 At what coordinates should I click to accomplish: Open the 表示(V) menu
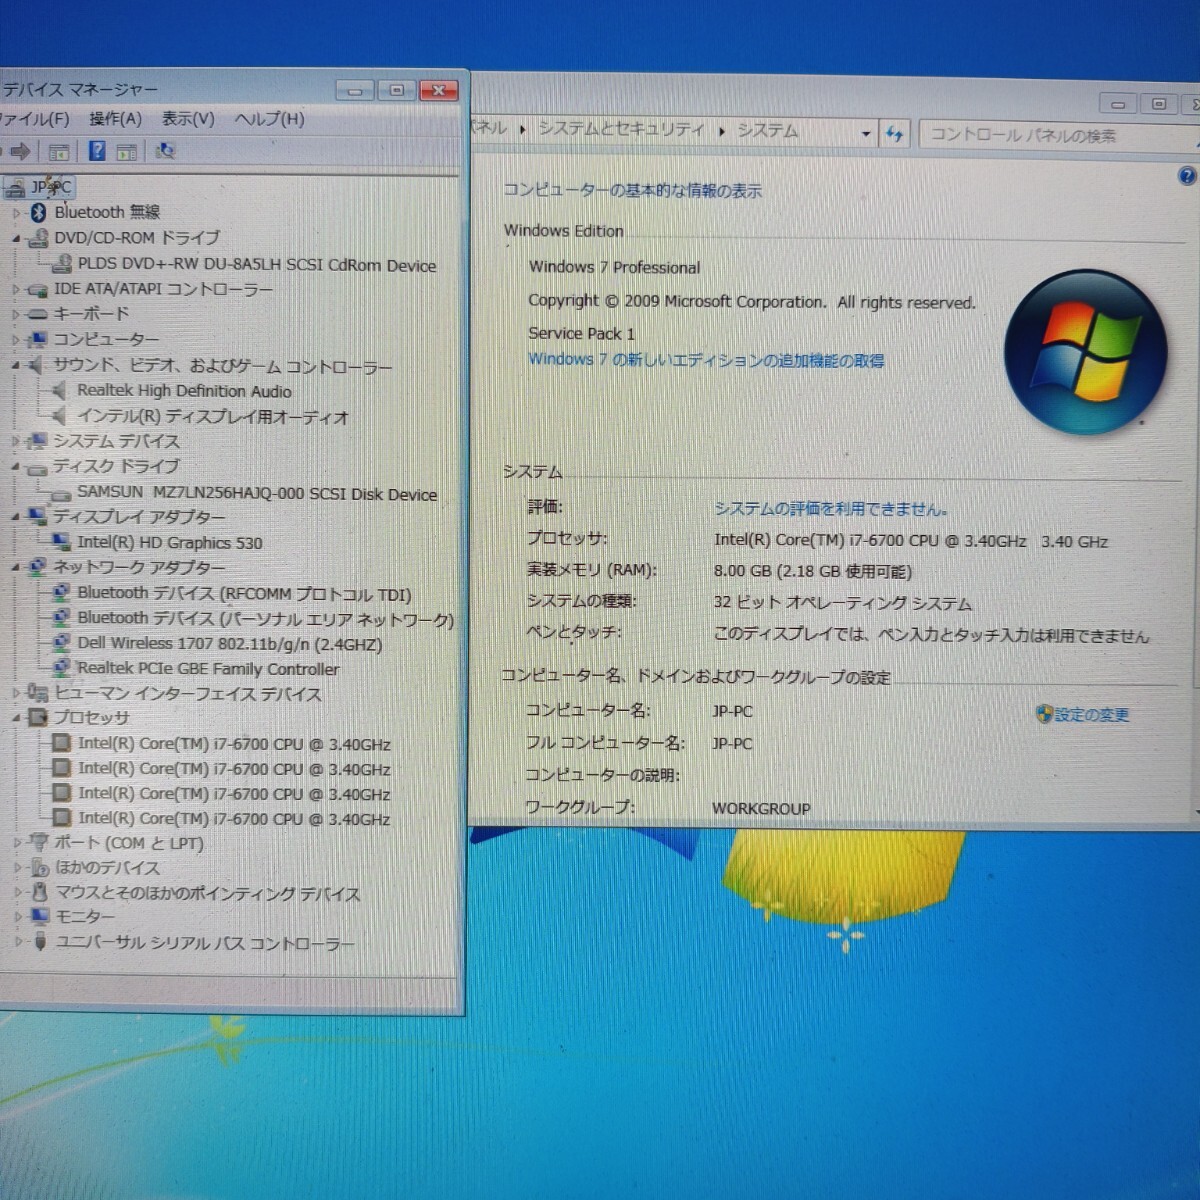click(x=188, y=119)
